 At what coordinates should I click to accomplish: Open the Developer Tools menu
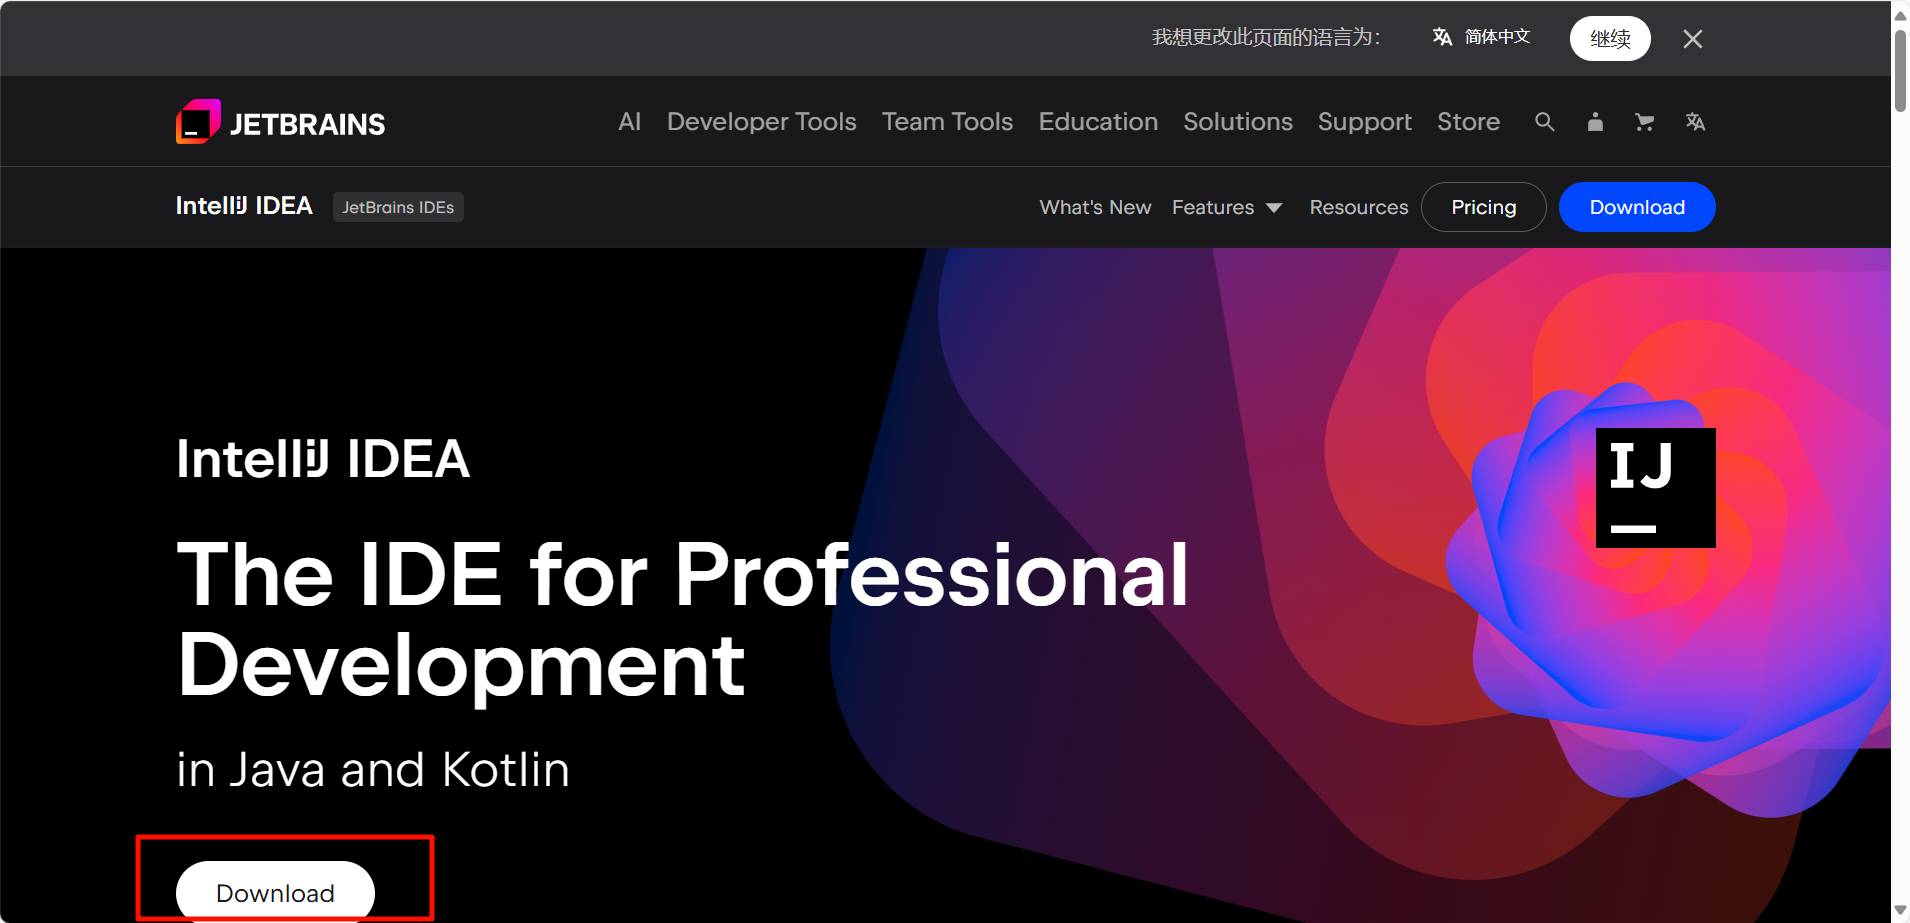click(761, 122)
